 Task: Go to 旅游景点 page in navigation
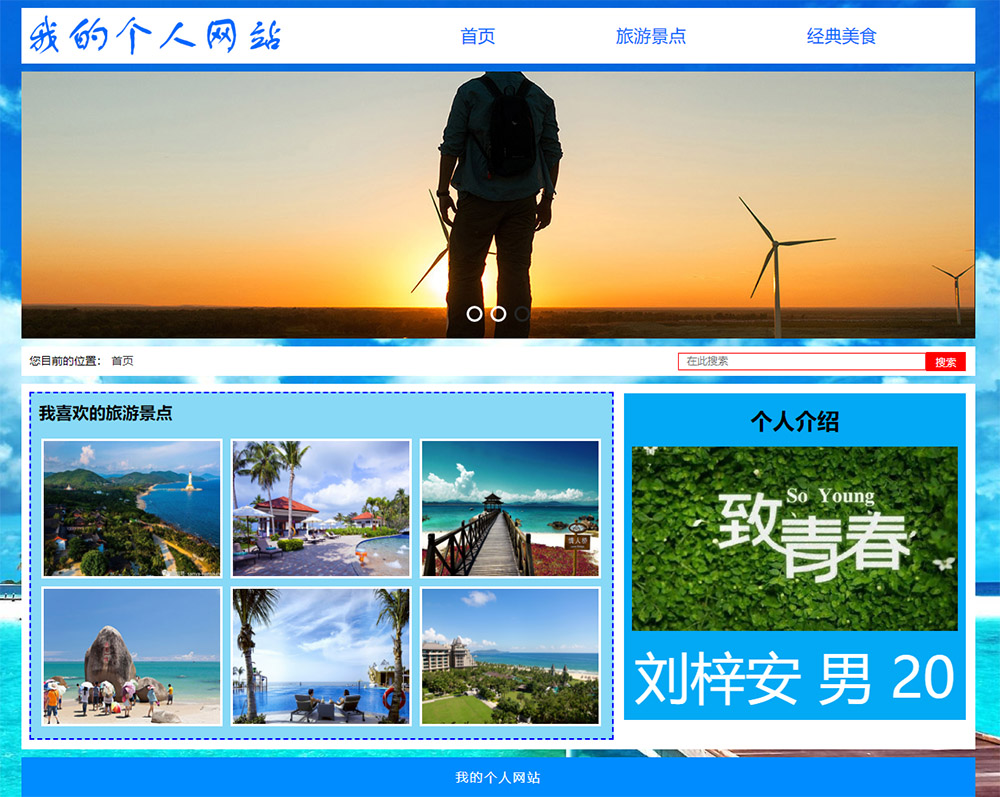pos(651,36)
